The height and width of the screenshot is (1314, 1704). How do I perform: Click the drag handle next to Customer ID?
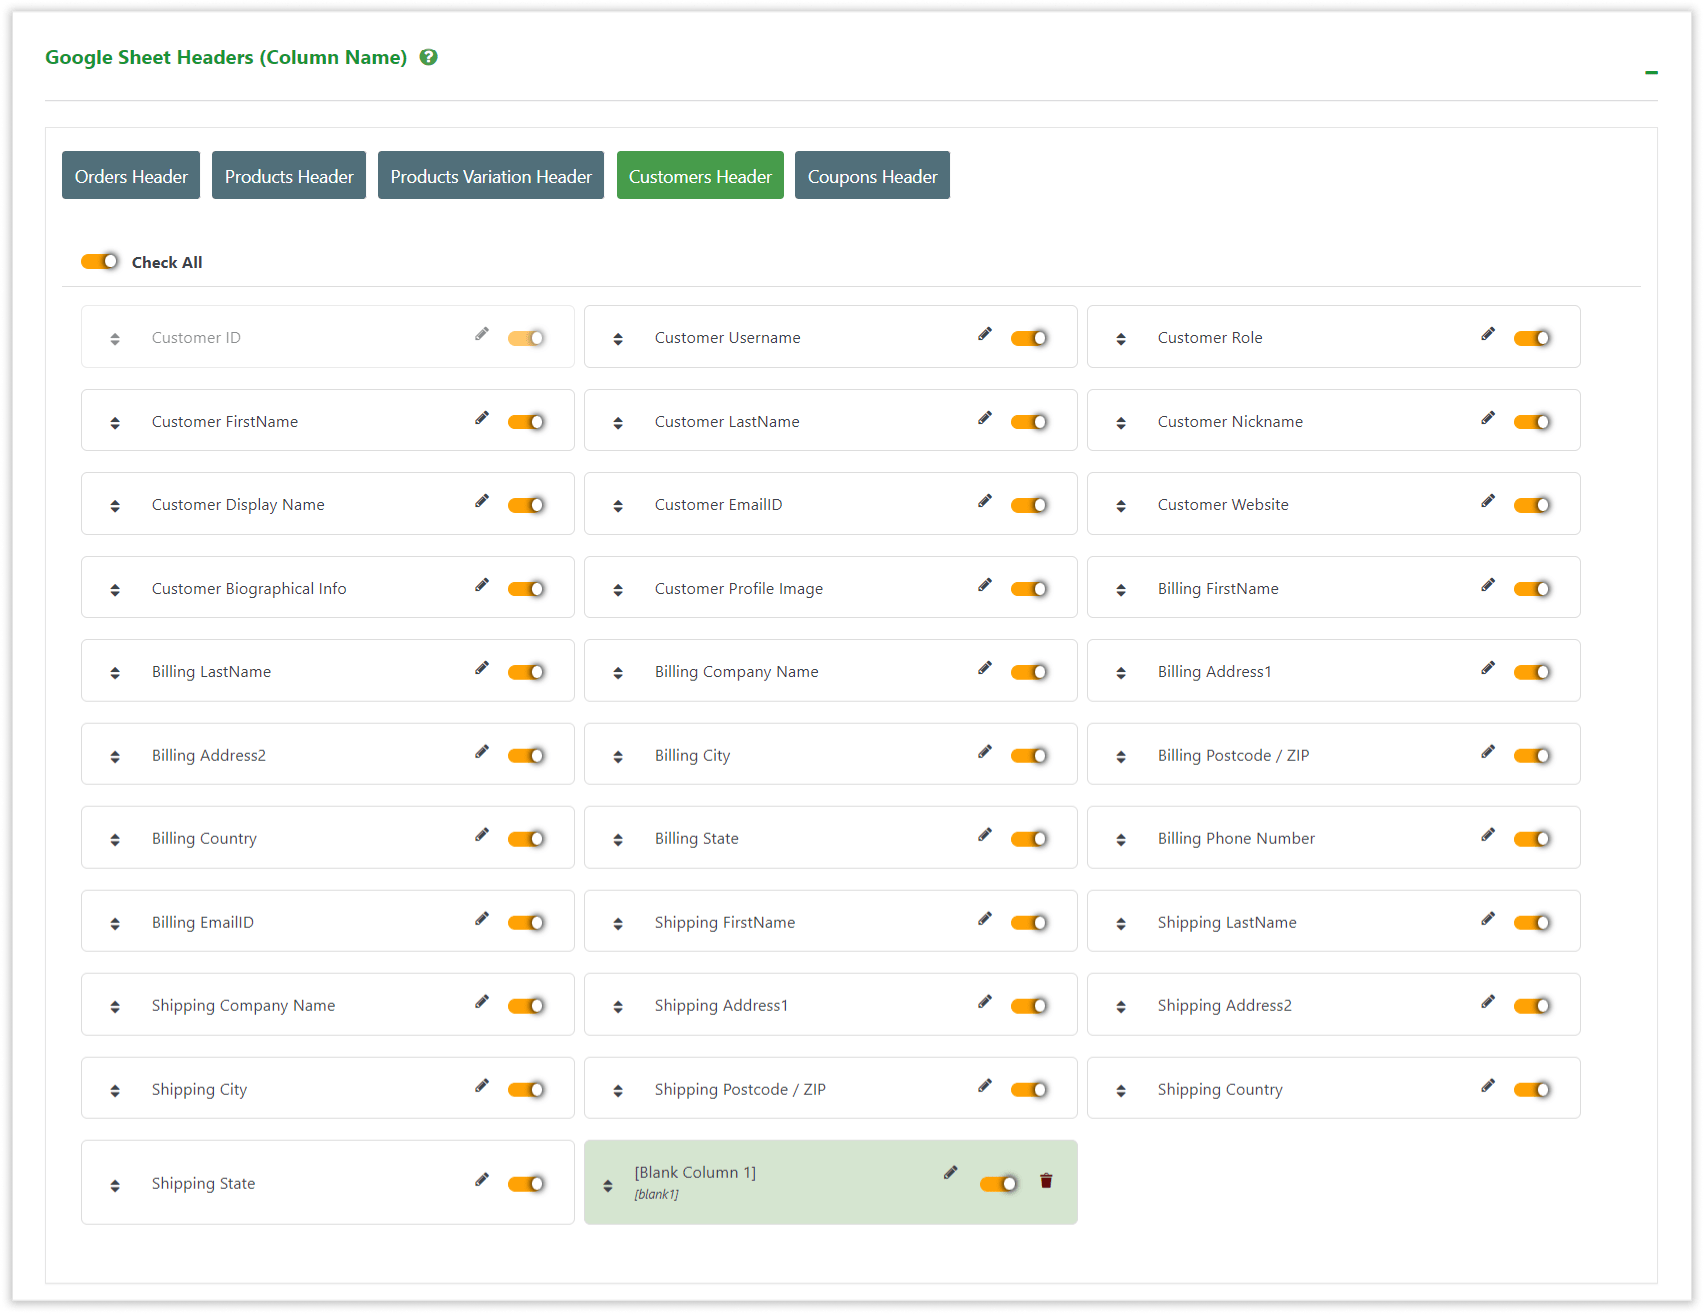tap(114, 337)
